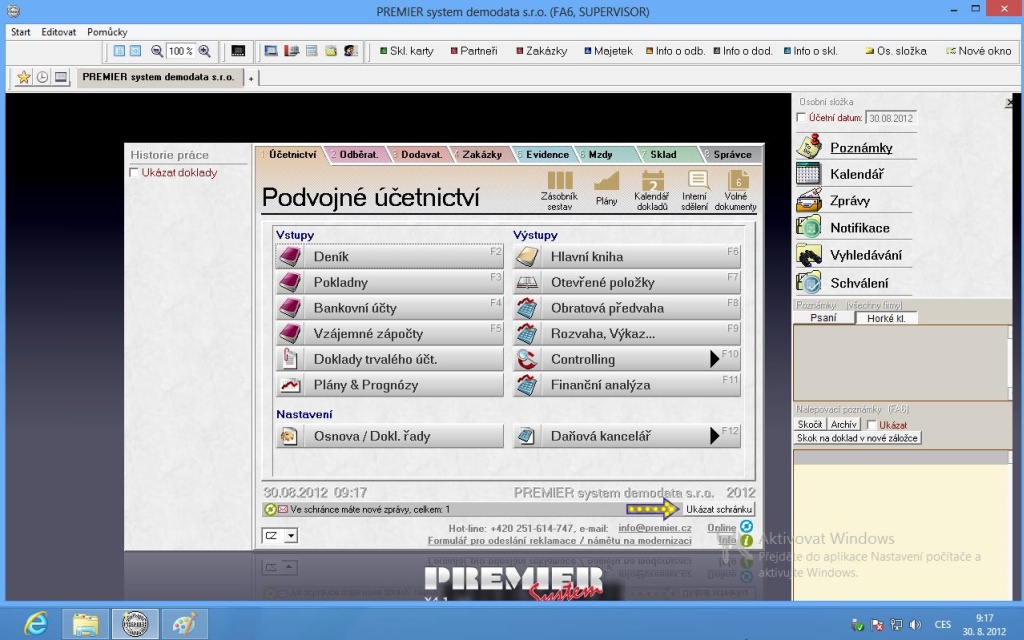Switch to the Mzdy tab
This screenshot has width=1024, height=640.
[x=600, y=155]
